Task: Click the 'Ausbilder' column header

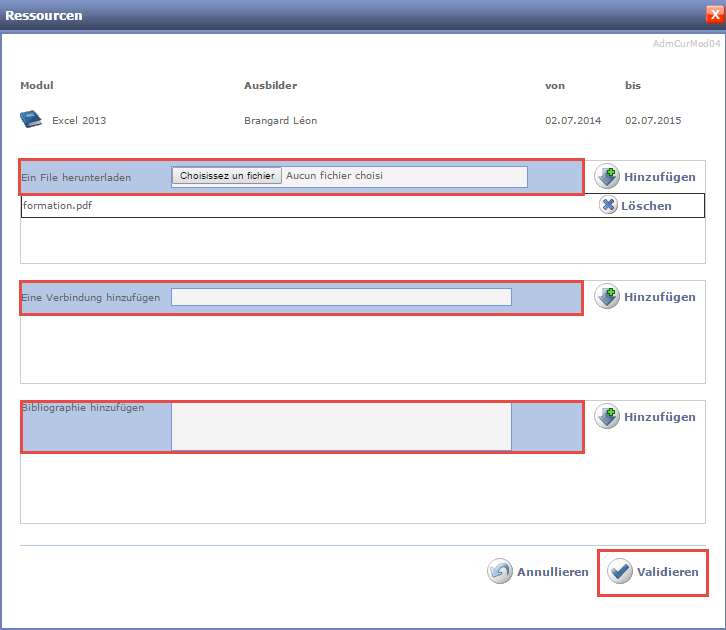Action: point(270,86)
